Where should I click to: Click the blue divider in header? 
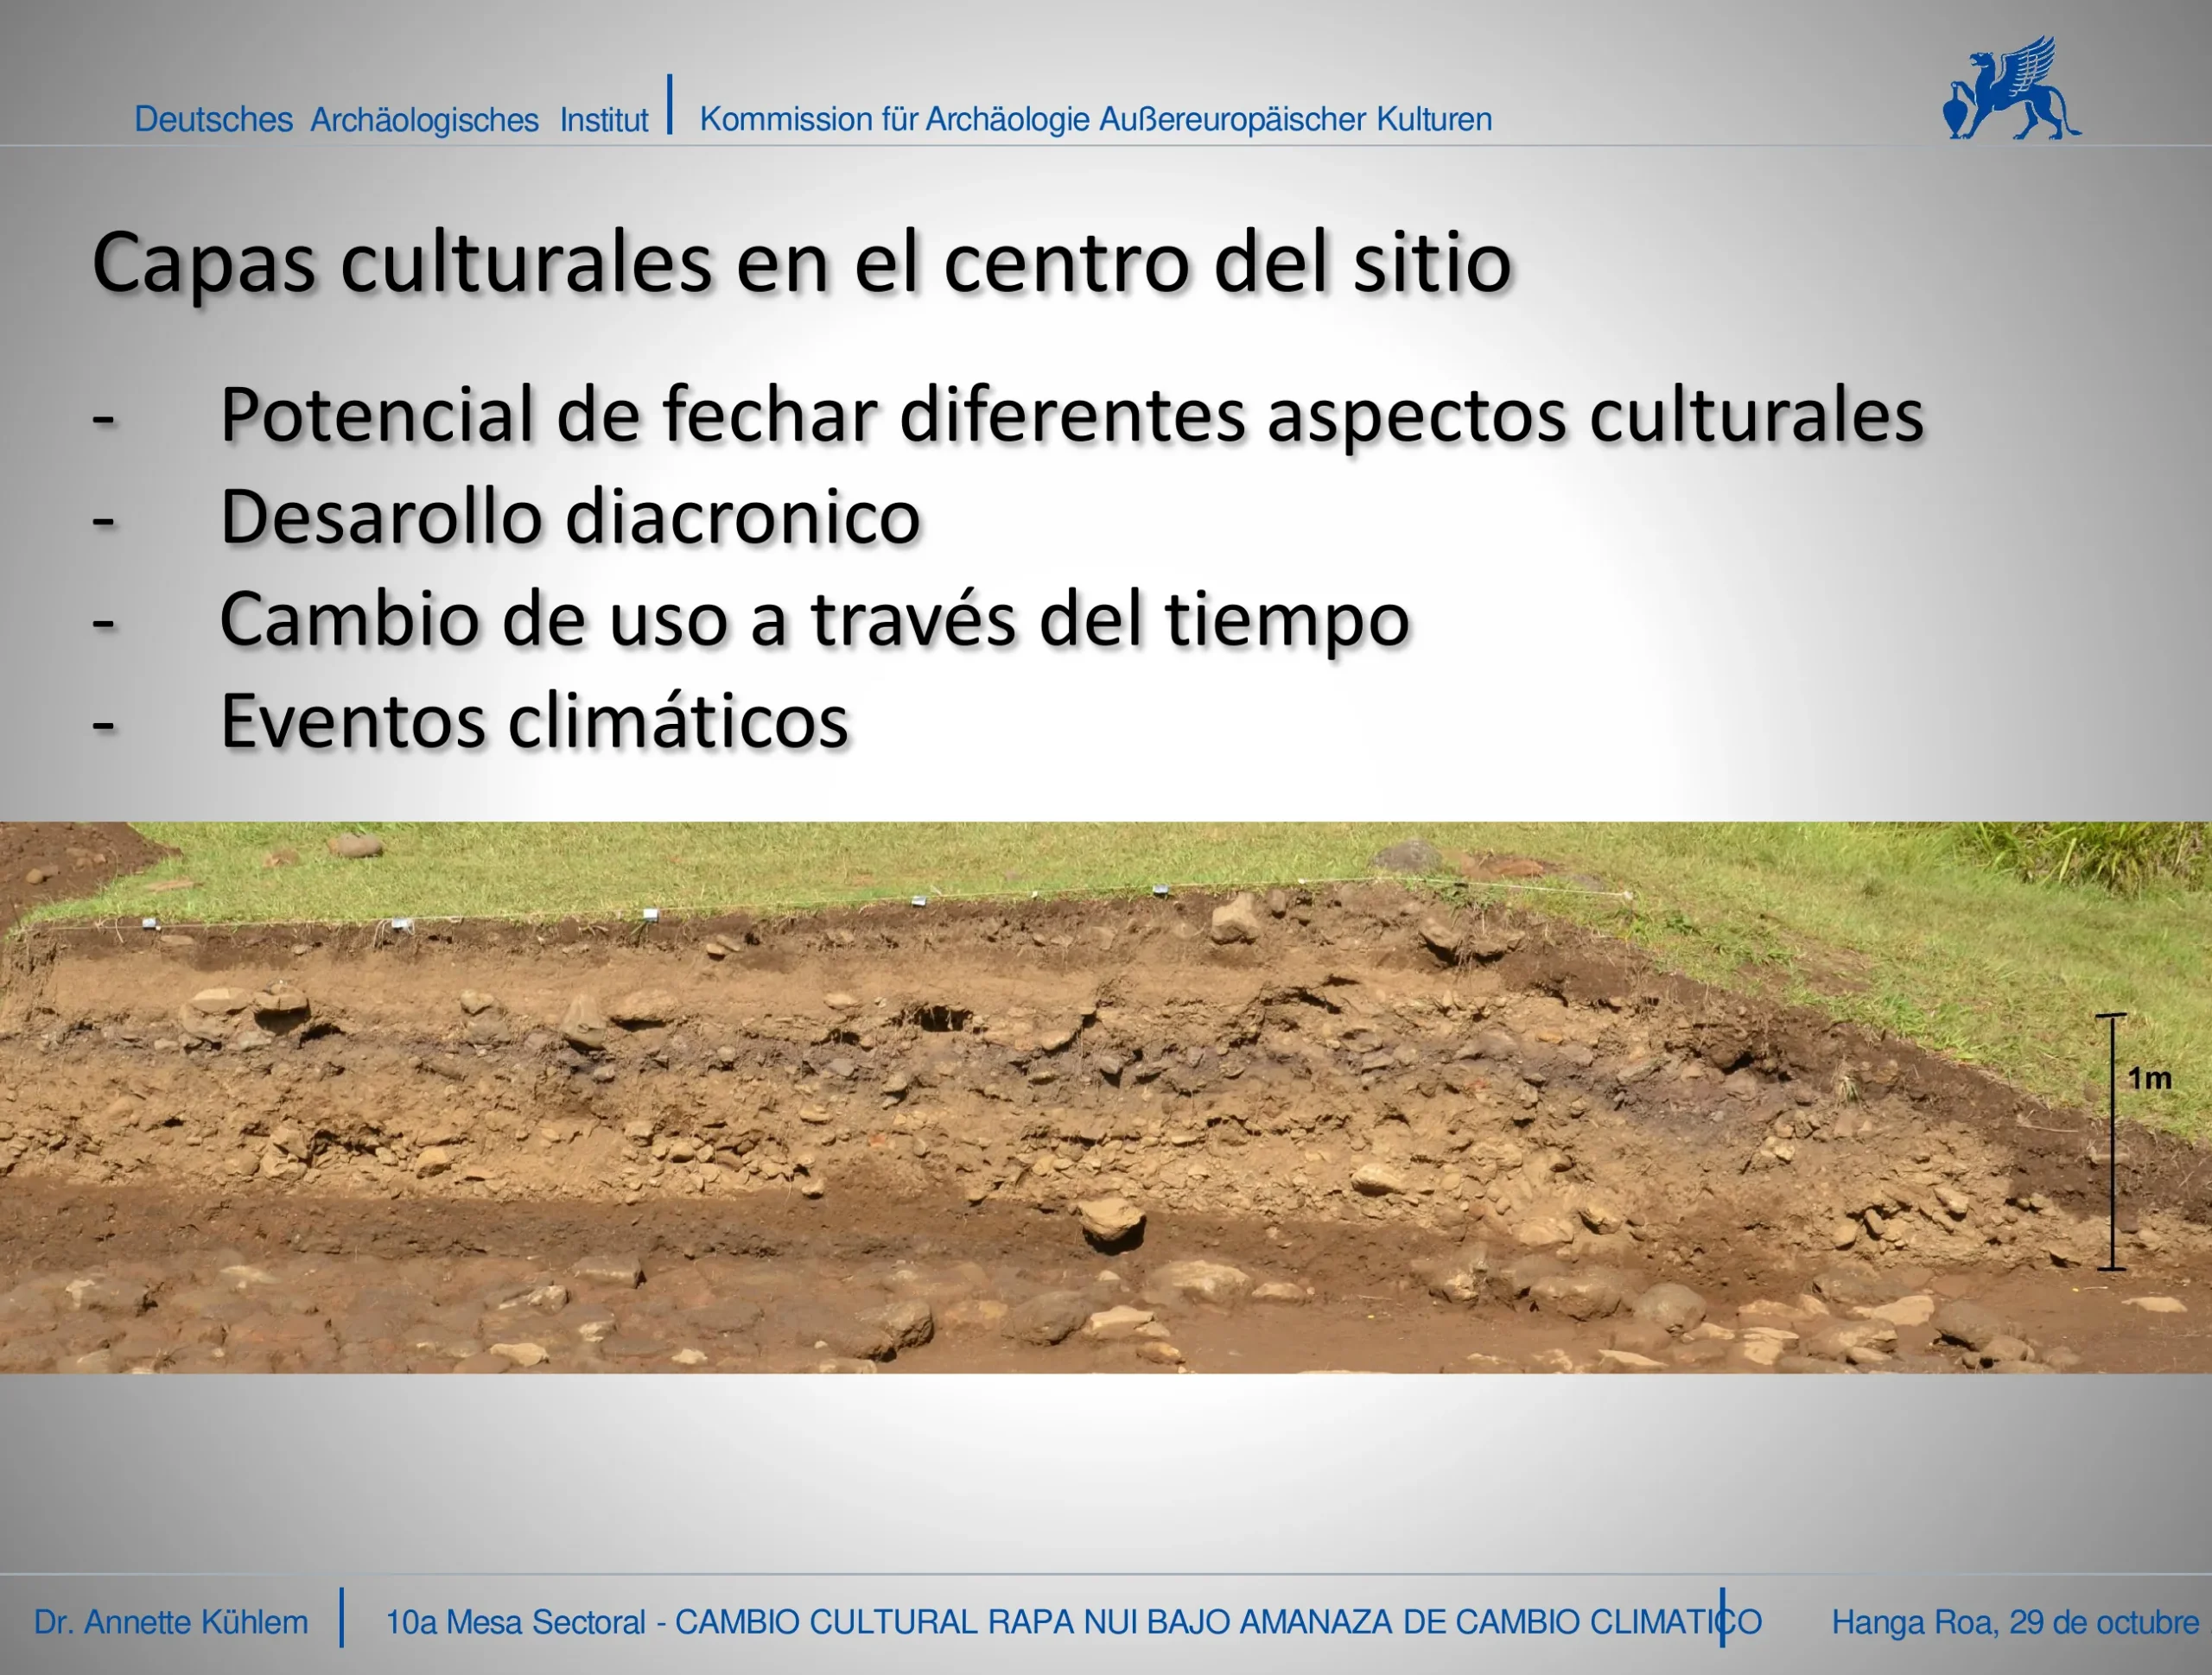tap(669, 104)
